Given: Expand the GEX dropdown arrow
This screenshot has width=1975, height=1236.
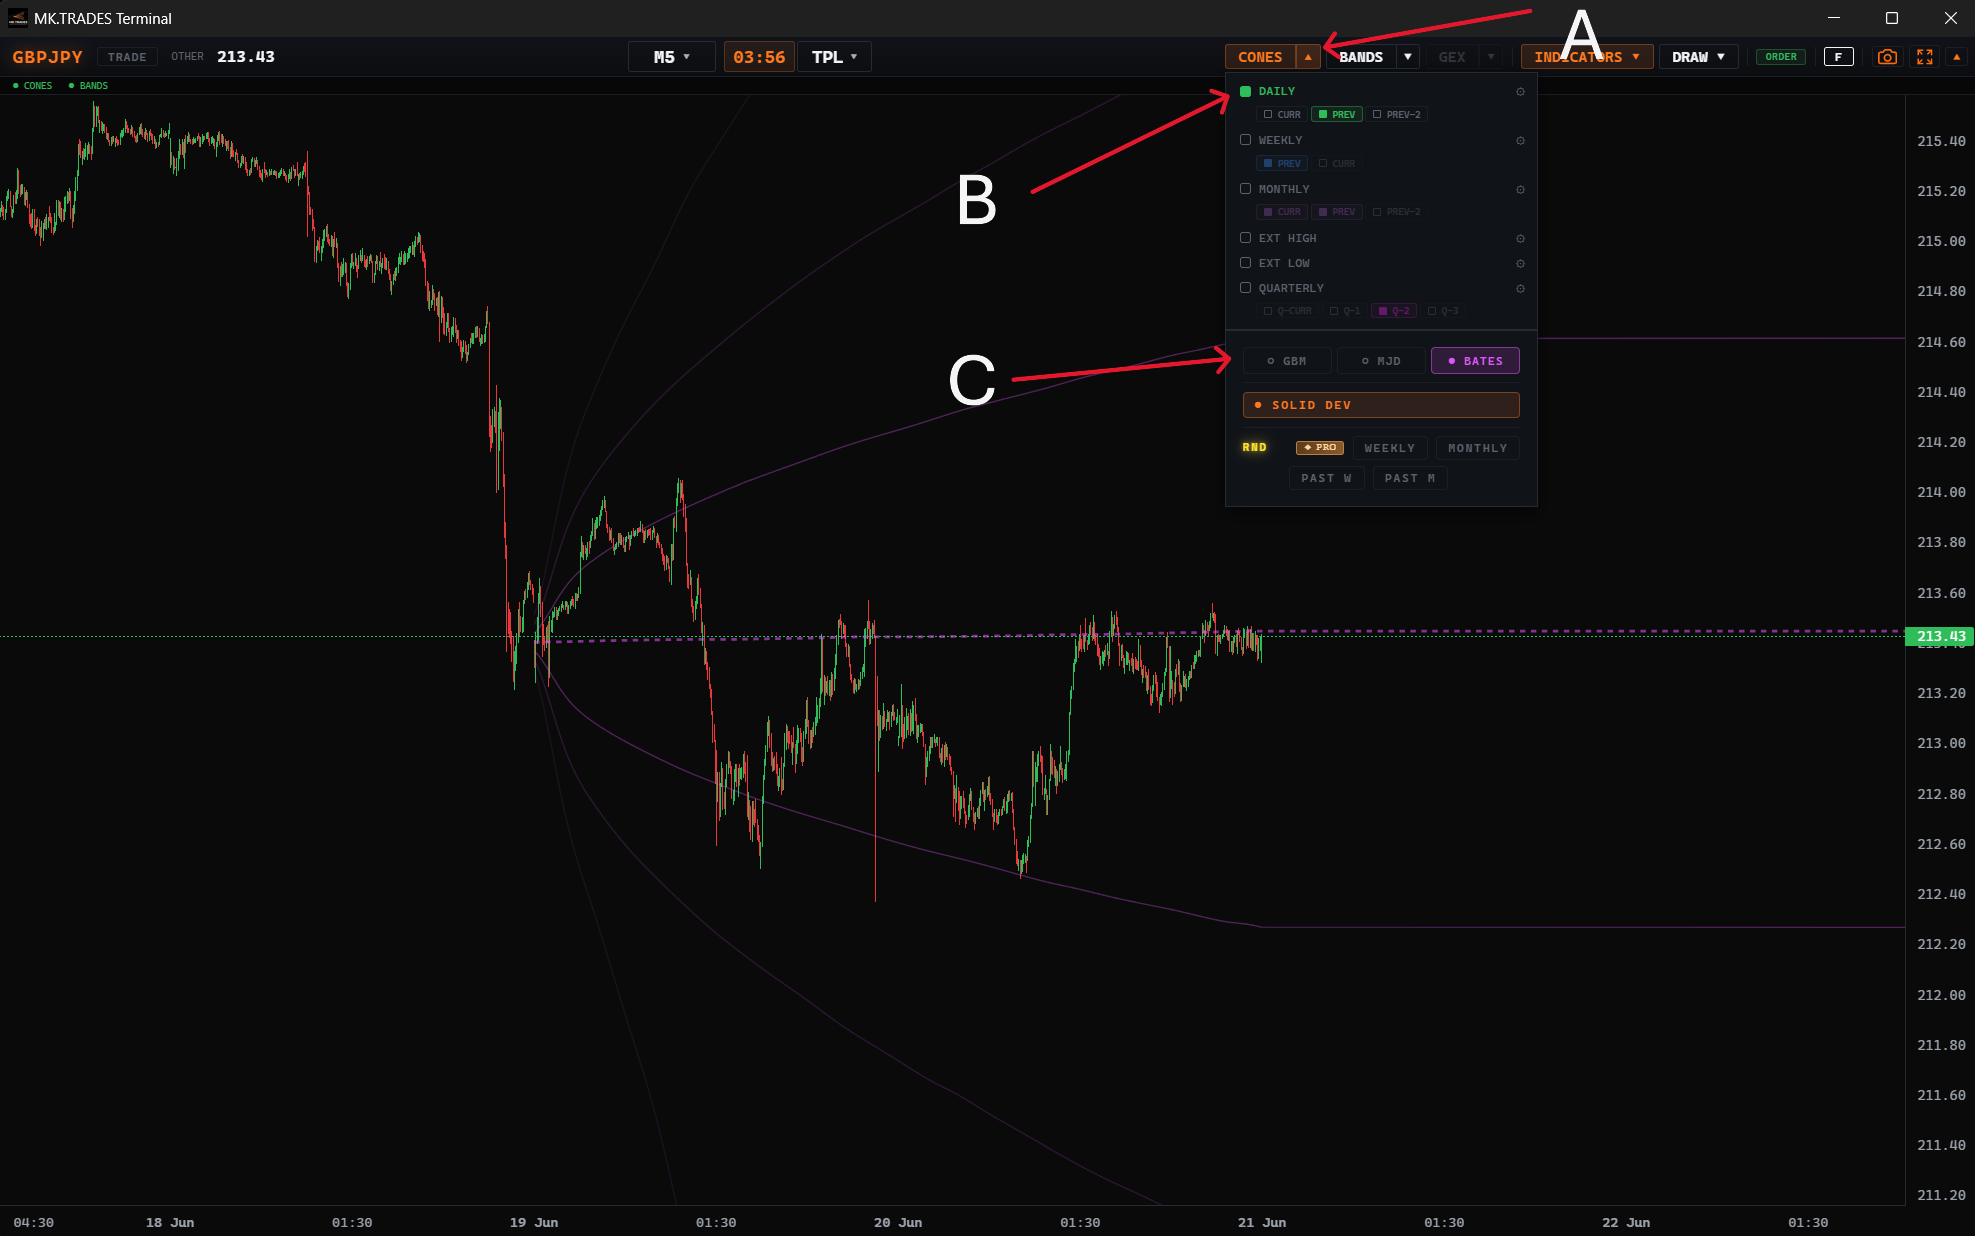Looking at the screenshot, I should click(1491, 57).
